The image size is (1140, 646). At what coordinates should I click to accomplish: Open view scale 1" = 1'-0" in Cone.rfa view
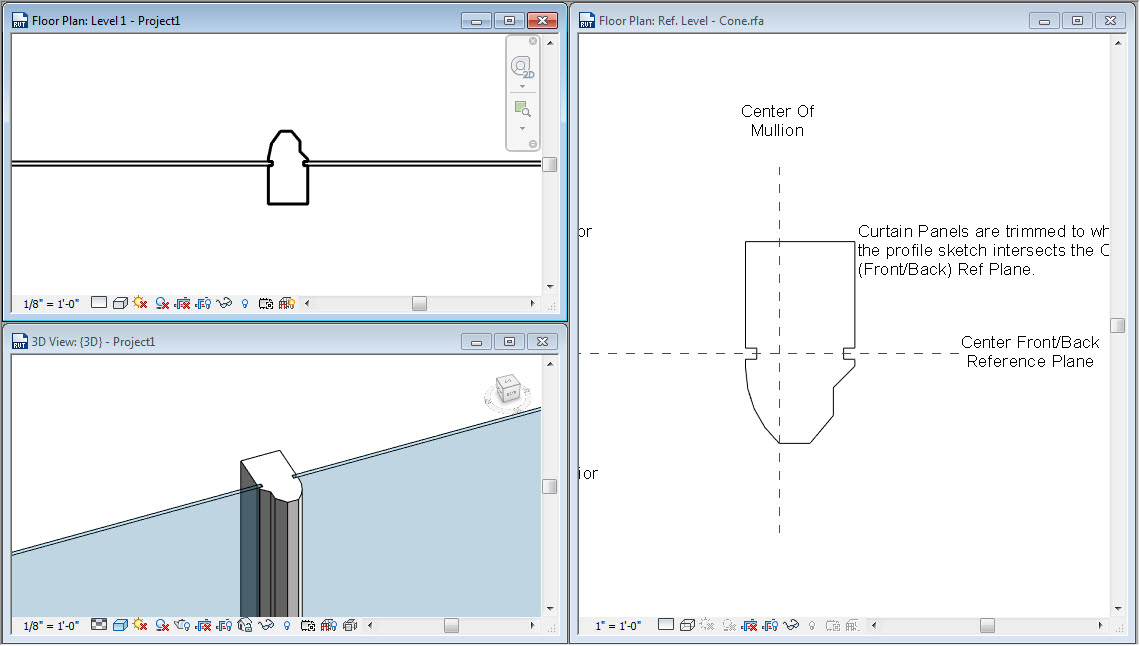coord(618,626)
